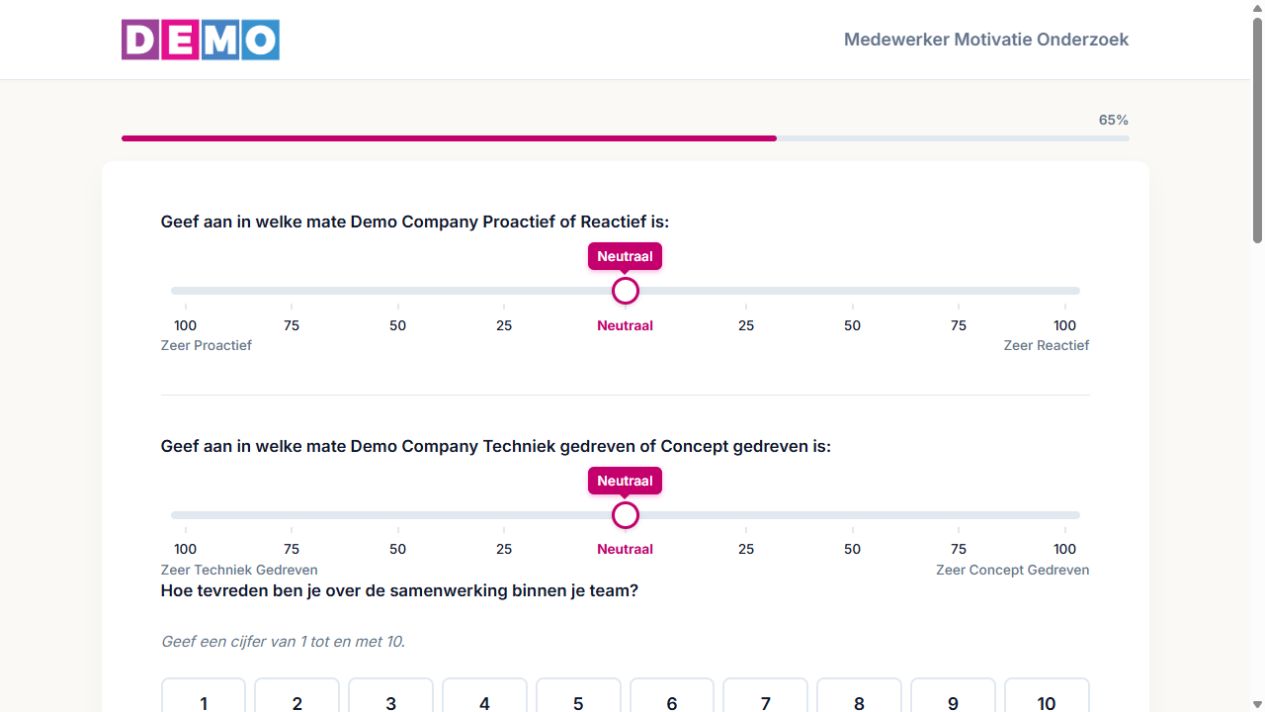This screenshot has height=712, width=1265.
Task: Click the Medewerker Motivatie Onderzoek title
Action: (x=986, y=40)
